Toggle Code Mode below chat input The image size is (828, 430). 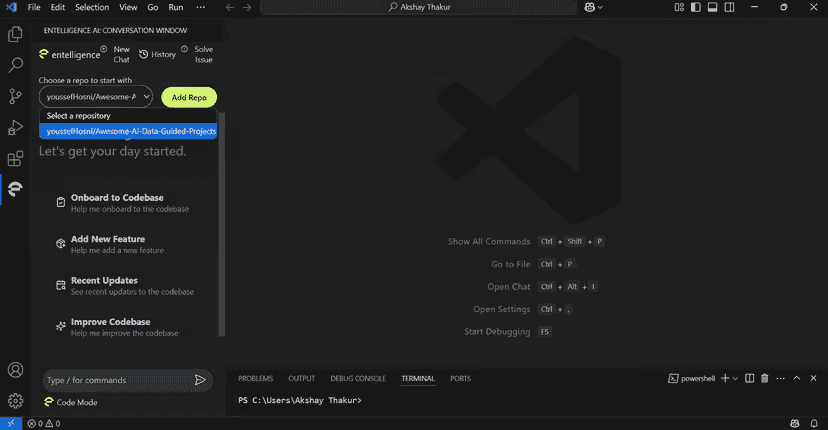click(x=71, y=402)
